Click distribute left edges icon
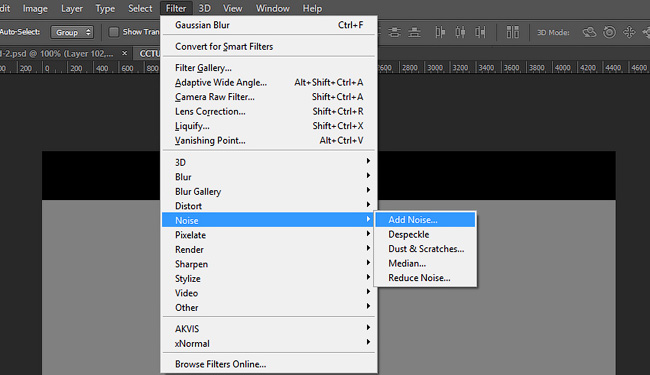650x375 pixels. click(440, 32)
